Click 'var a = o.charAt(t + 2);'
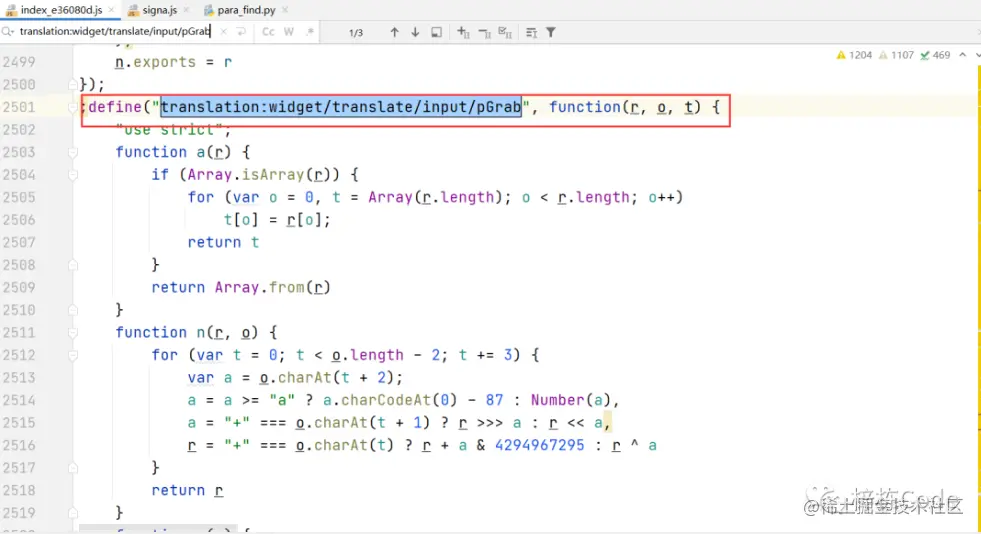This screenshot has width=981, height=534. click(x=295, y=377)
